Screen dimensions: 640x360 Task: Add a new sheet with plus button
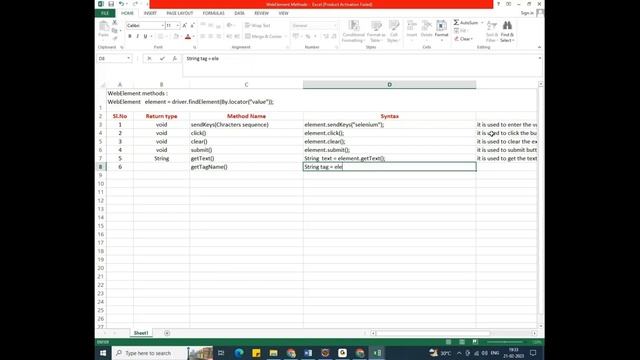tap(167, 333)
